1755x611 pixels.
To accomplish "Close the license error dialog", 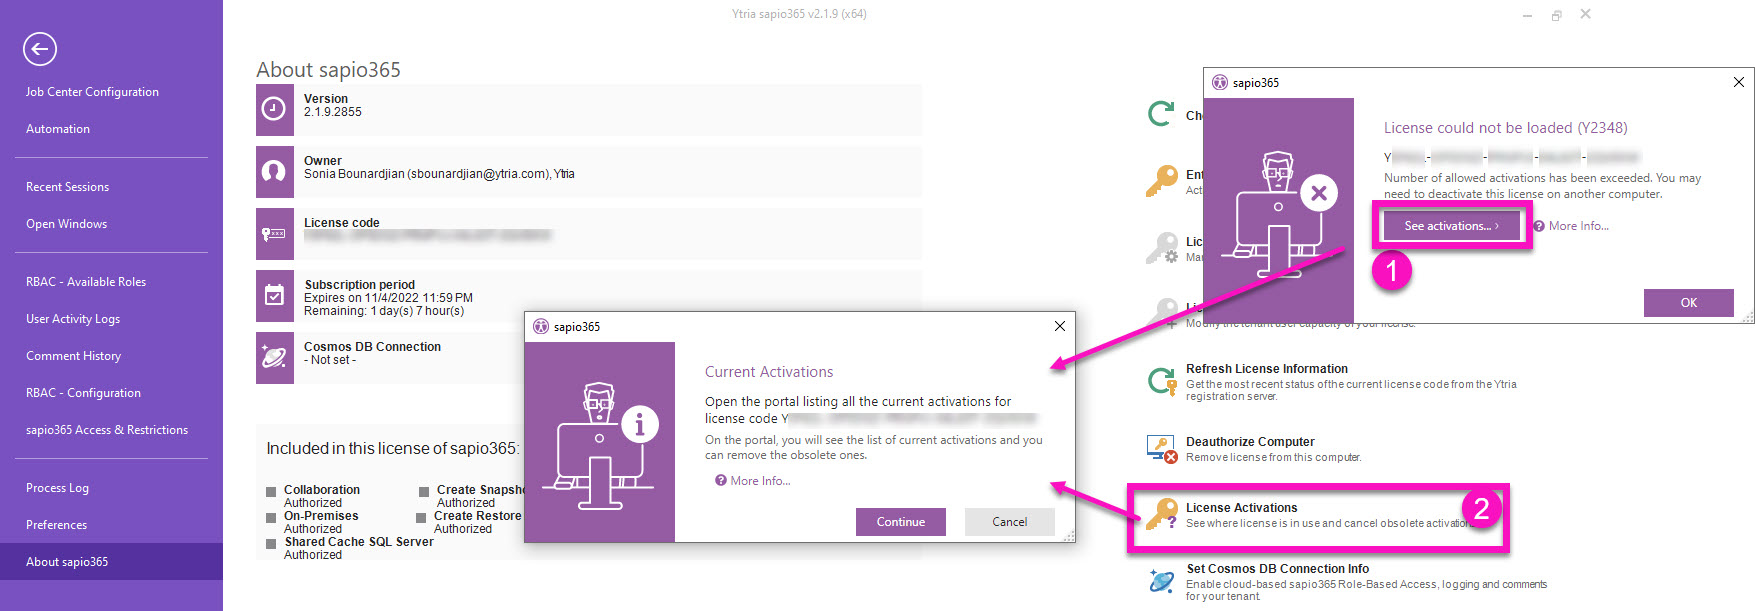I will coord(1738,82).
